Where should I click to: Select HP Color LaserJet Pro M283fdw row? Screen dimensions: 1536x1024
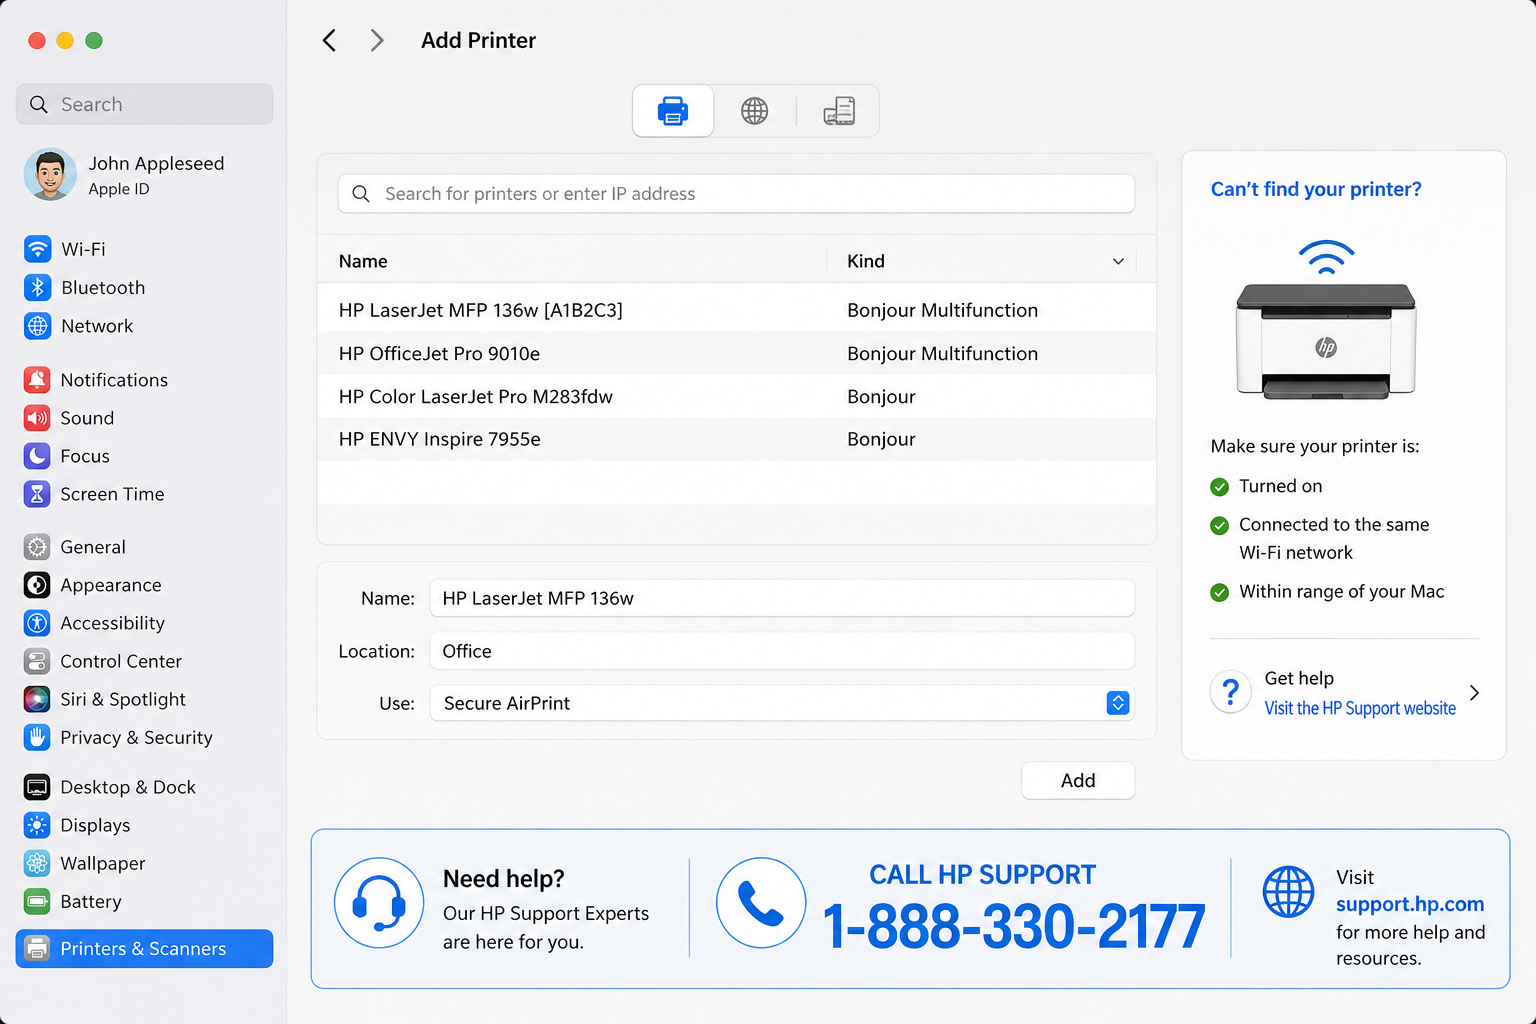tap(736, 396)
